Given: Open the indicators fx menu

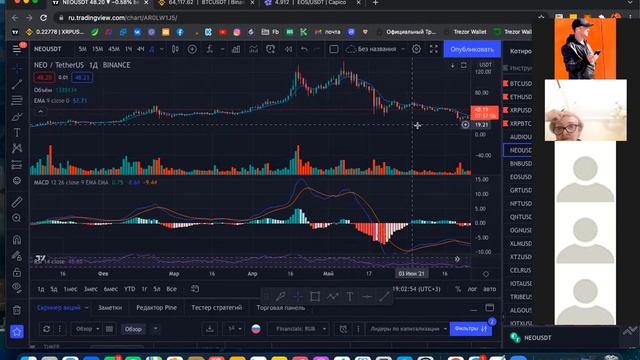Looking at the screenshot, I should pyautogui.click(x=209, y=49).
